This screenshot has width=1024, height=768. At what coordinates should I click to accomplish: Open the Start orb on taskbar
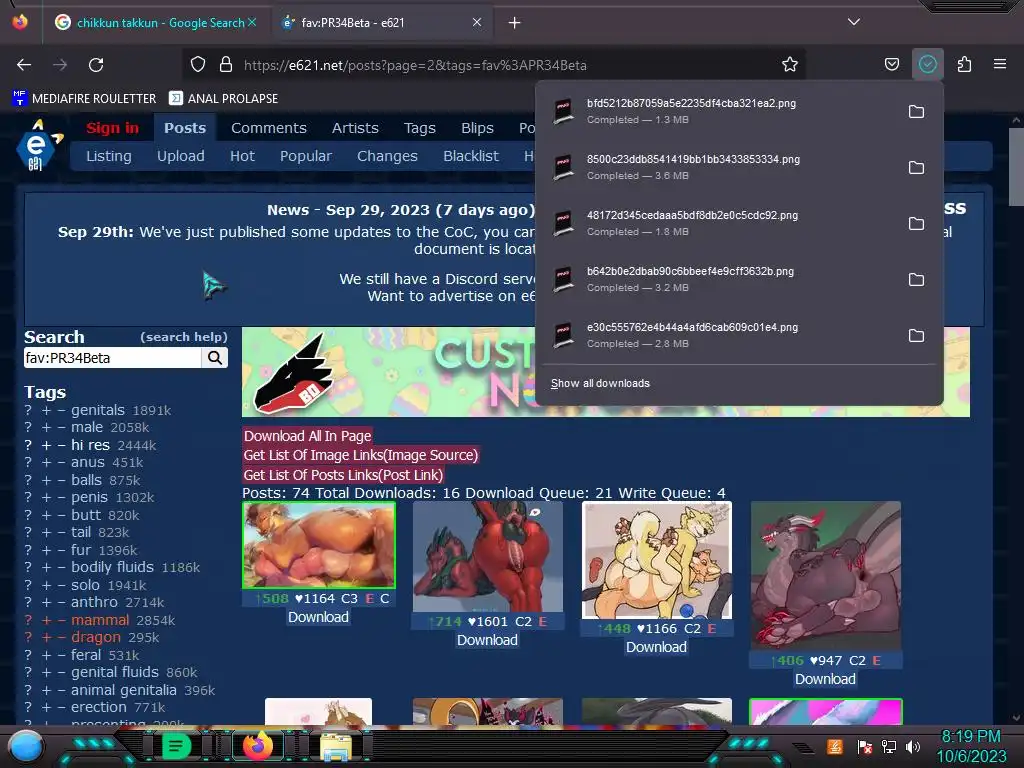pyautogui.click(x=25, y=746)
